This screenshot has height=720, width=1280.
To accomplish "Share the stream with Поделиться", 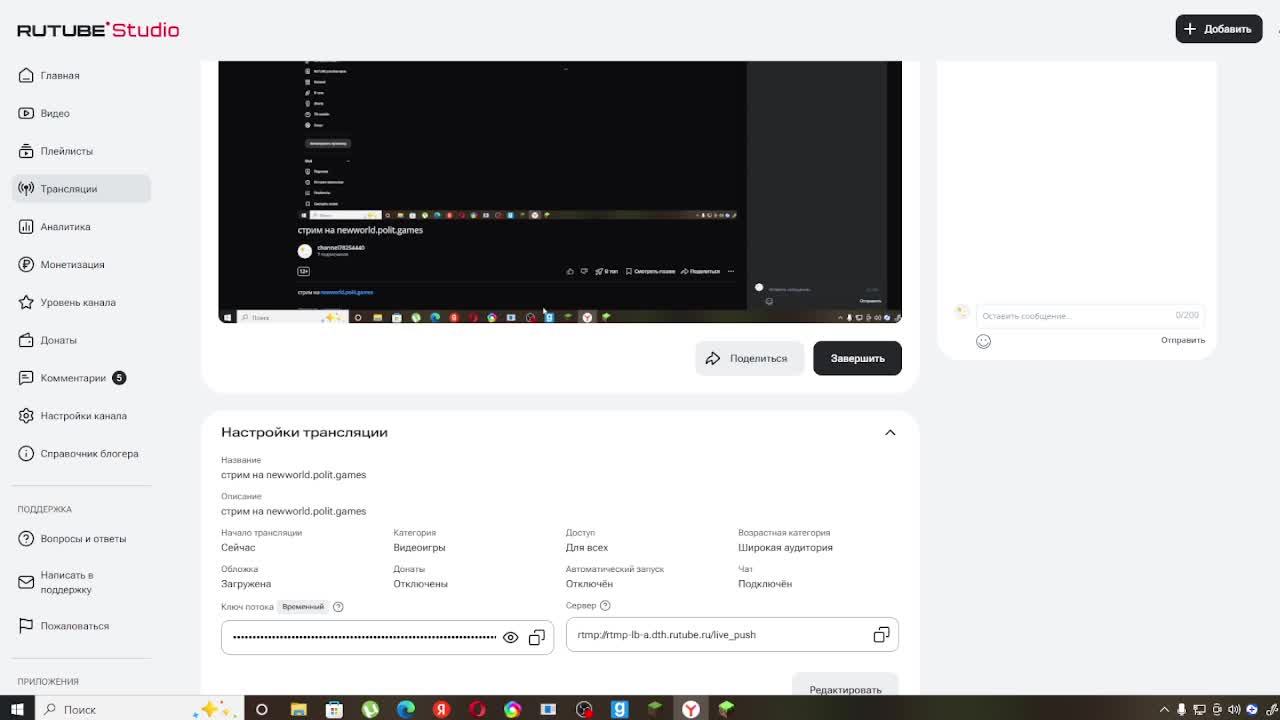I will [749, 358].
